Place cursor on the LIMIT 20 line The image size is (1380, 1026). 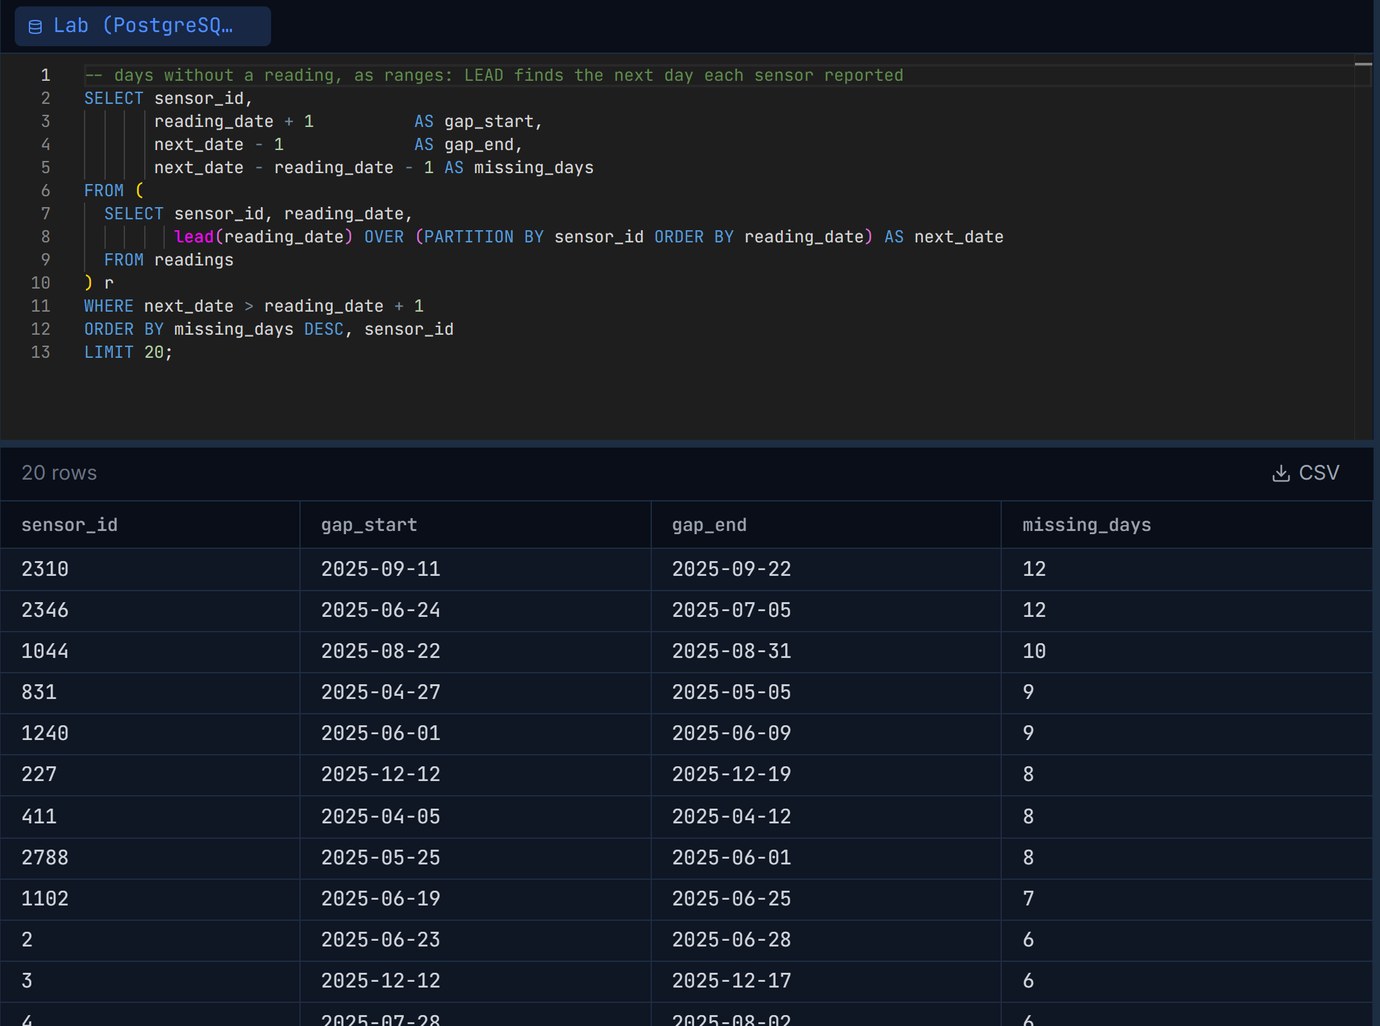(128, 352)
